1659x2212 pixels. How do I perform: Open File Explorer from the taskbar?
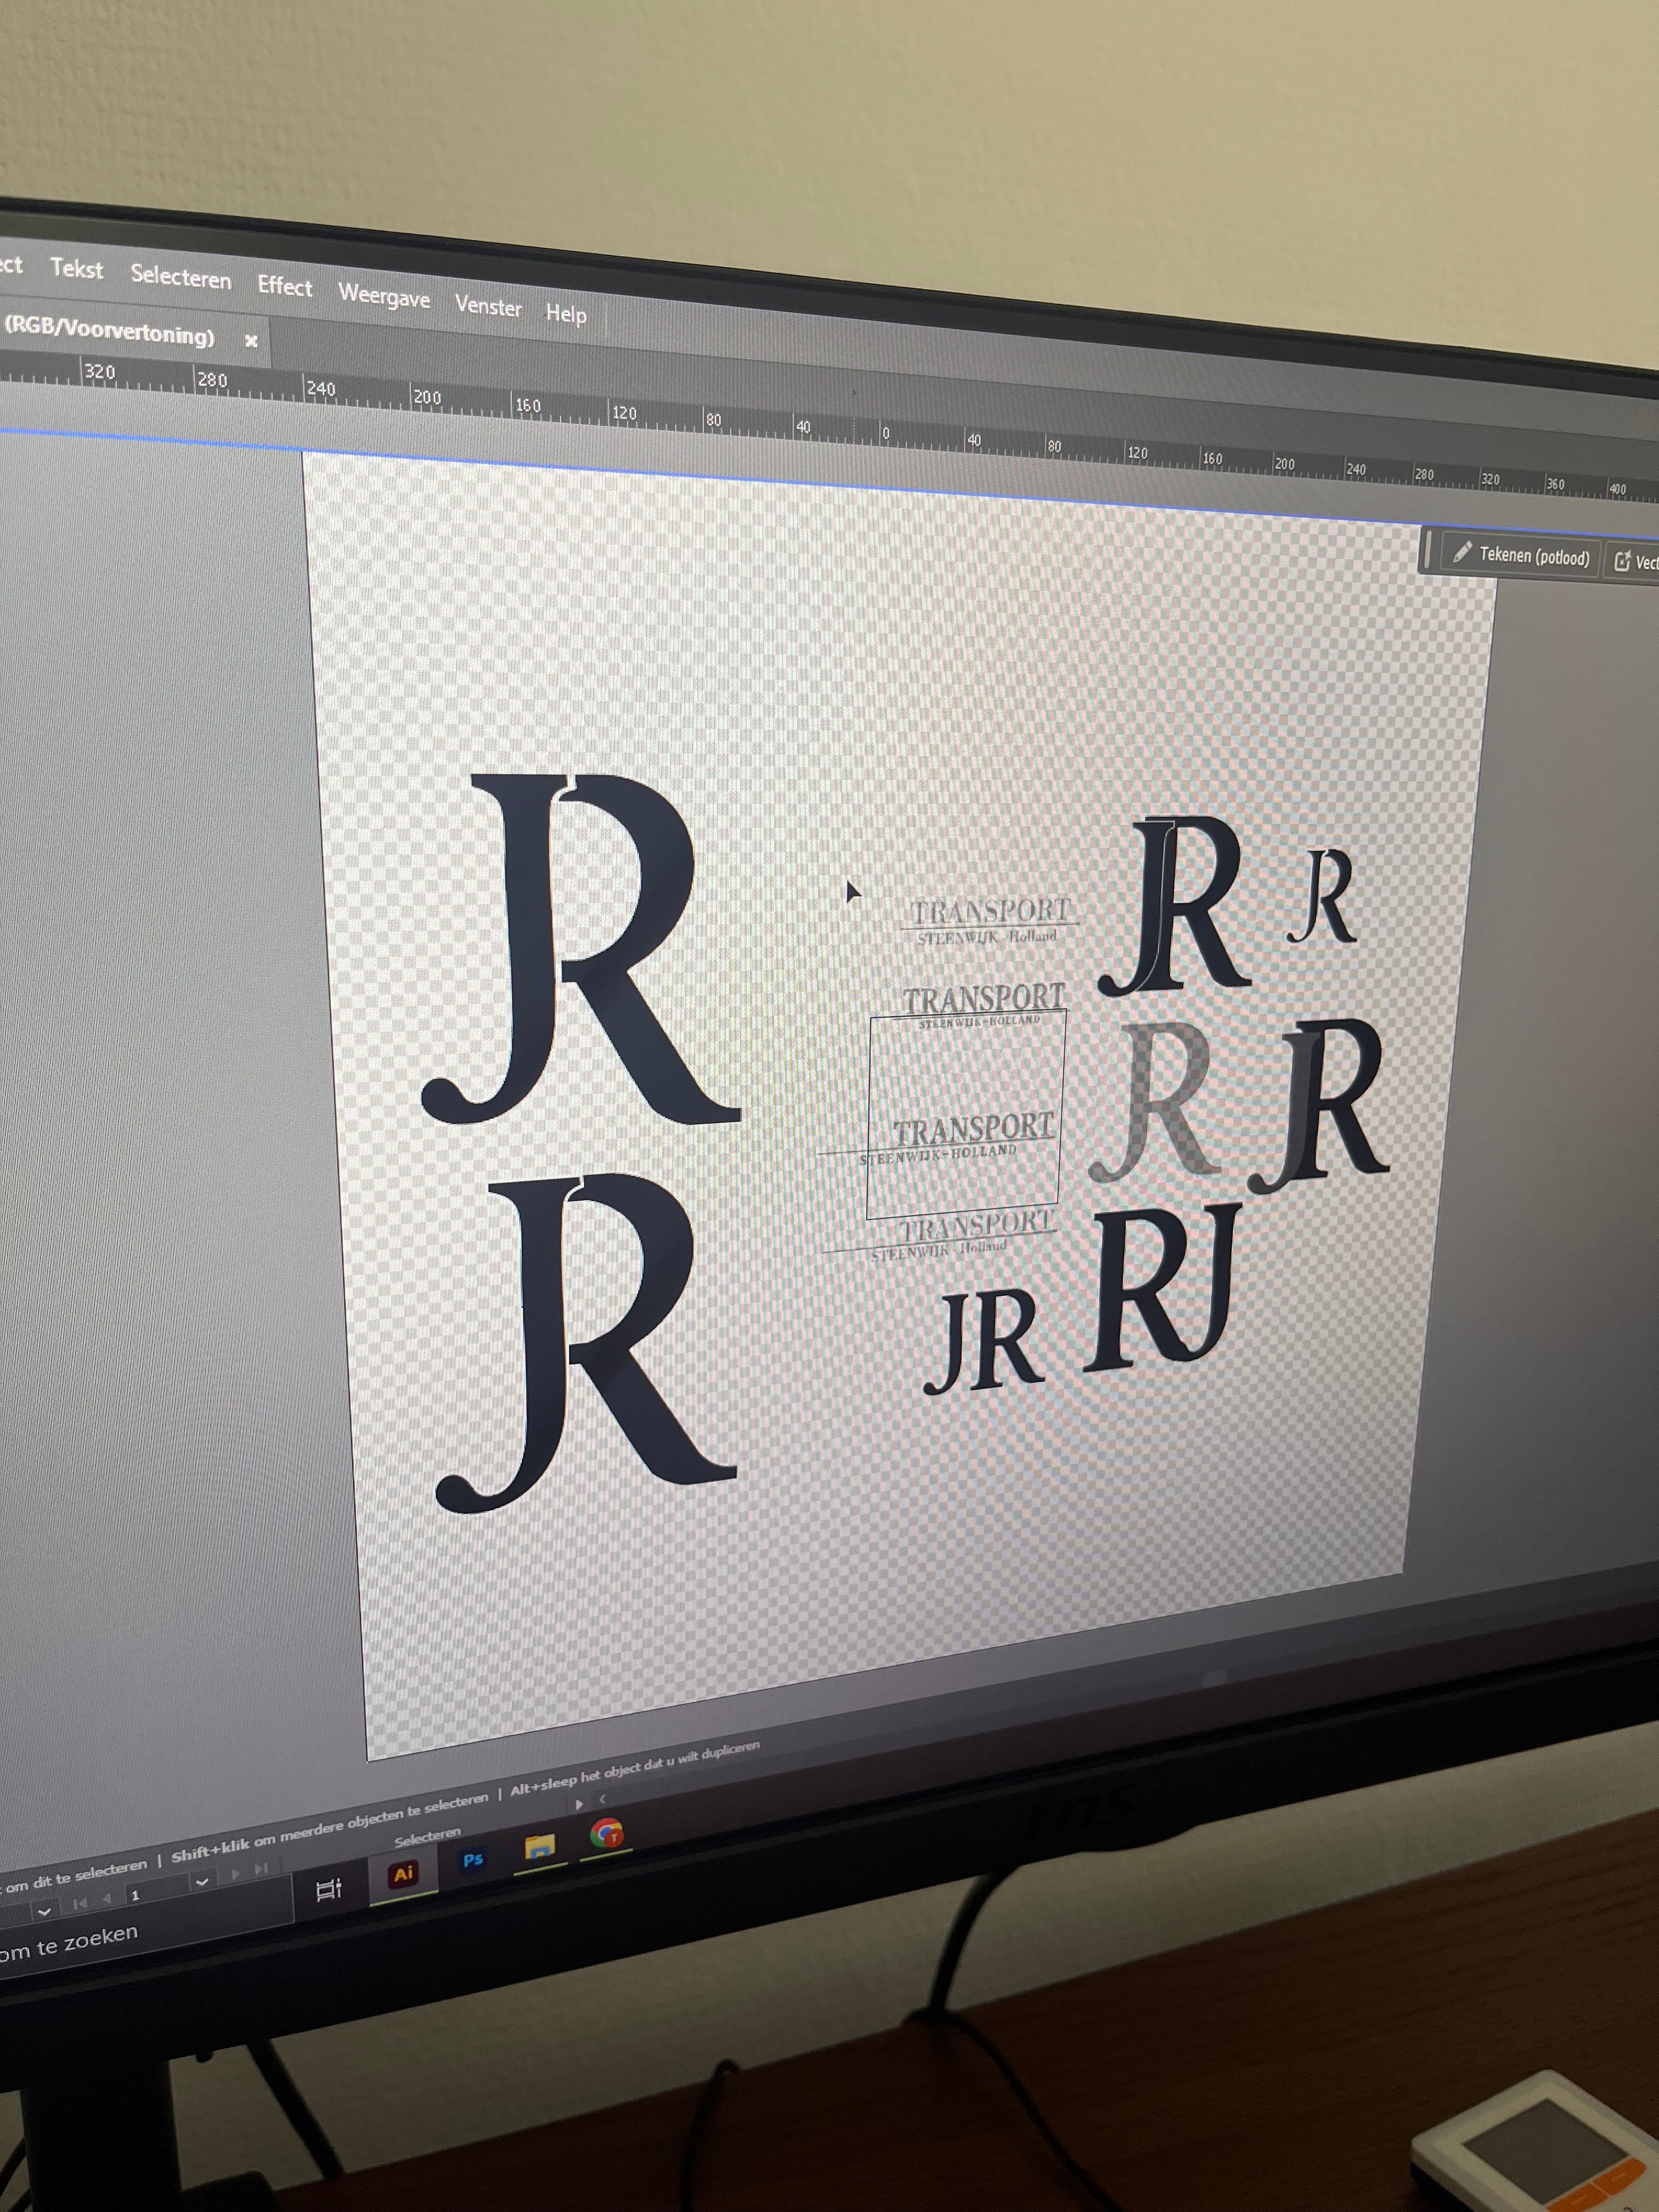tap(540, 1846)
